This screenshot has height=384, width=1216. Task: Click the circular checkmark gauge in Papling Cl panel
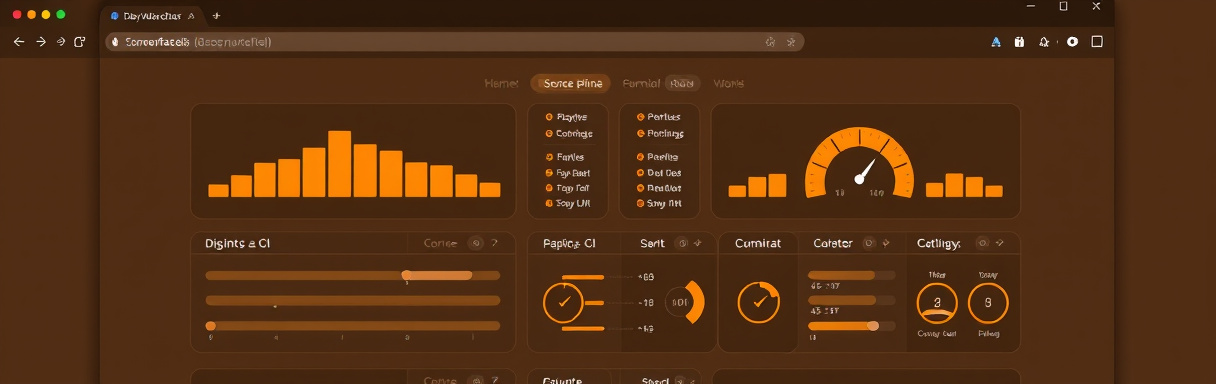pyautogui.click(x=563, y=302)
